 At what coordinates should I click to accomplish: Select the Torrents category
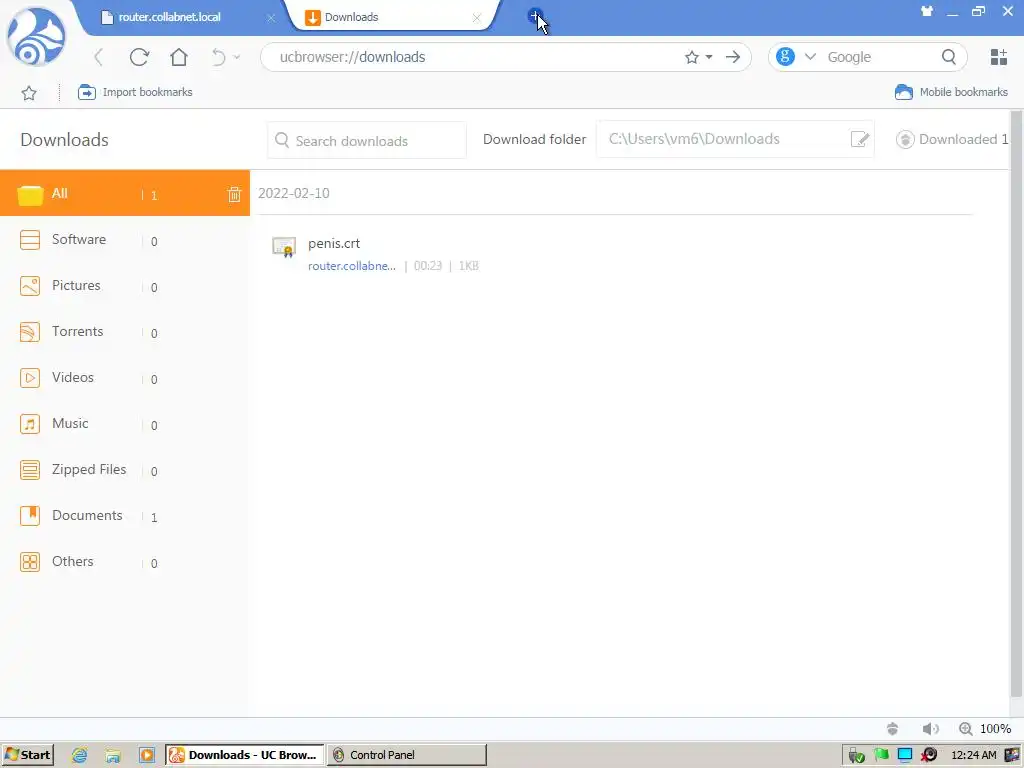coord(125,332)
